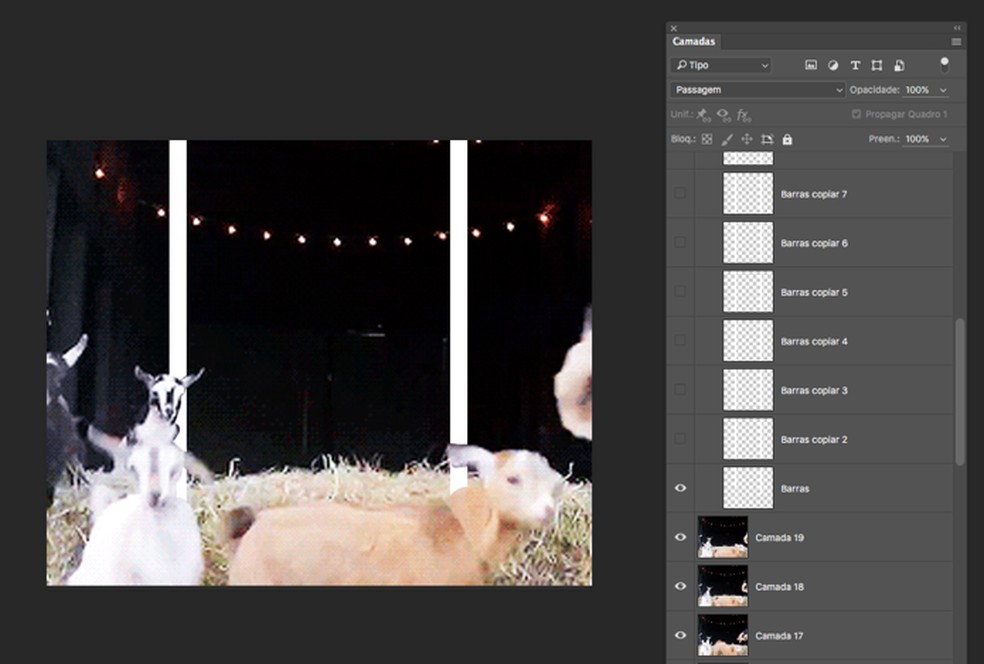Lock image pixels brush icon

pos(727,139)
